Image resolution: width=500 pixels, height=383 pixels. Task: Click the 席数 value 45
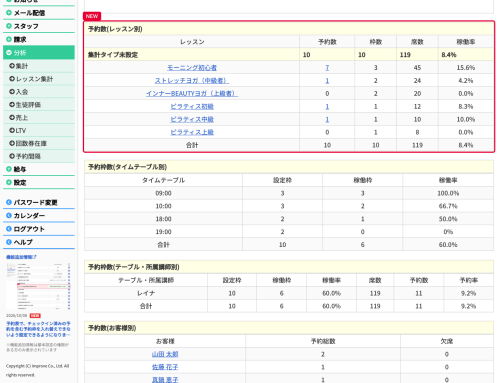(417, 68)
